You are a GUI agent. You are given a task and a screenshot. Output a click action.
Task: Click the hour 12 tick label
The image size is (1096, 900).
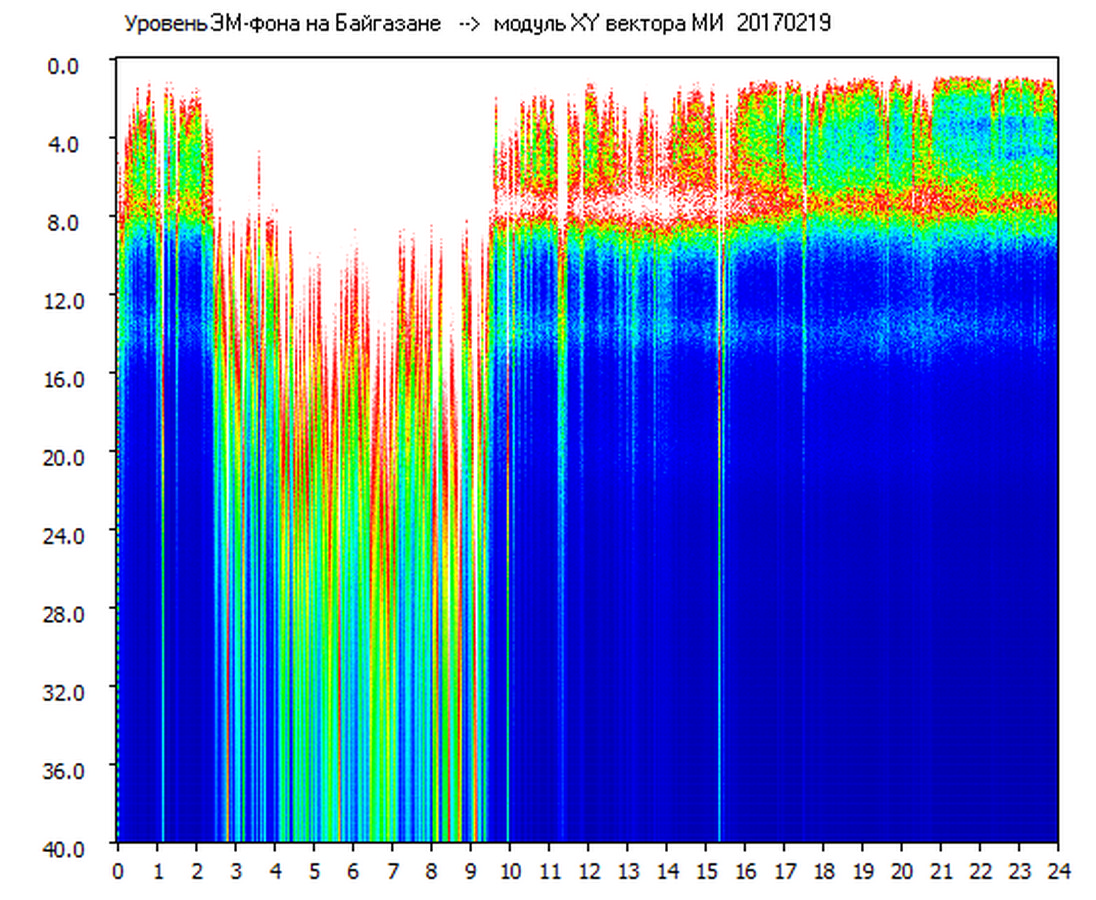(588, 871)
